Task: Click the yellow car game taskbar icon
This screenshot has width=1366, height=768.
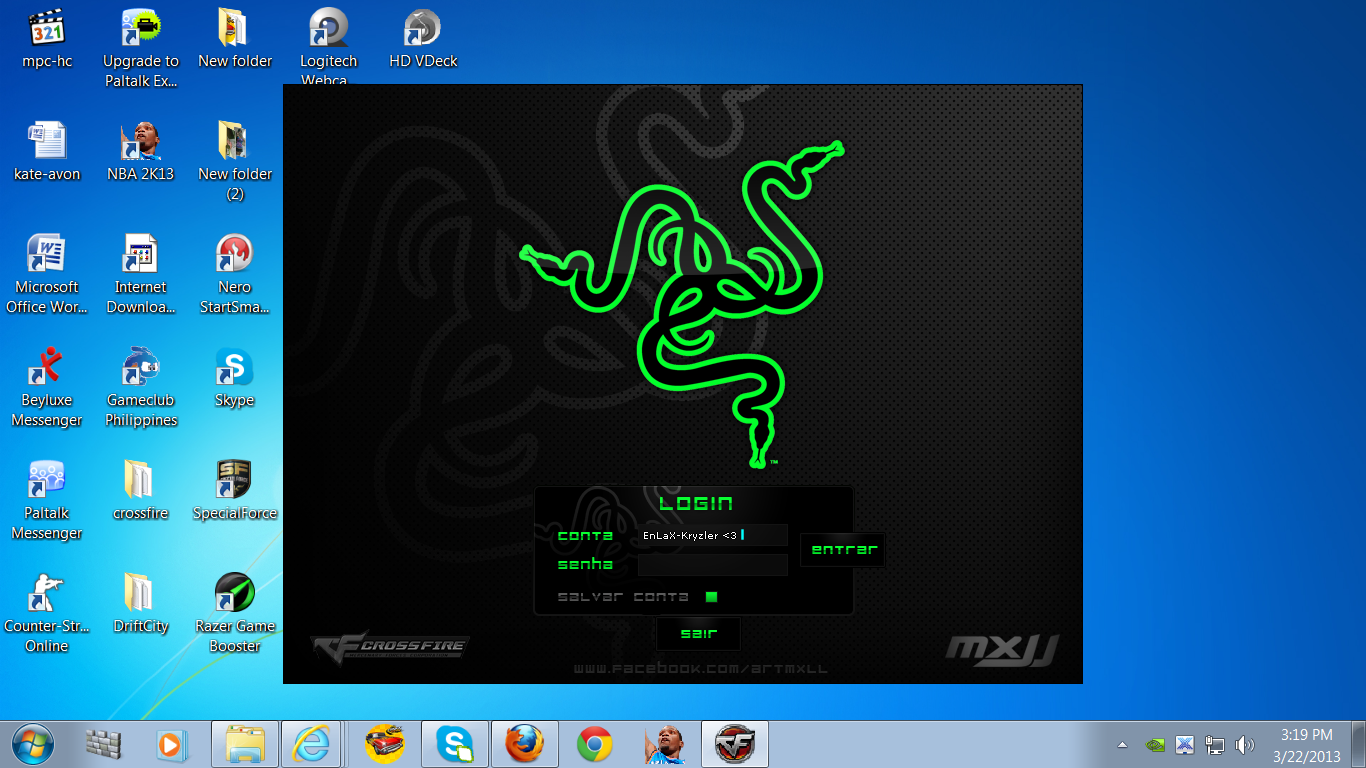Action: [385, 745]
